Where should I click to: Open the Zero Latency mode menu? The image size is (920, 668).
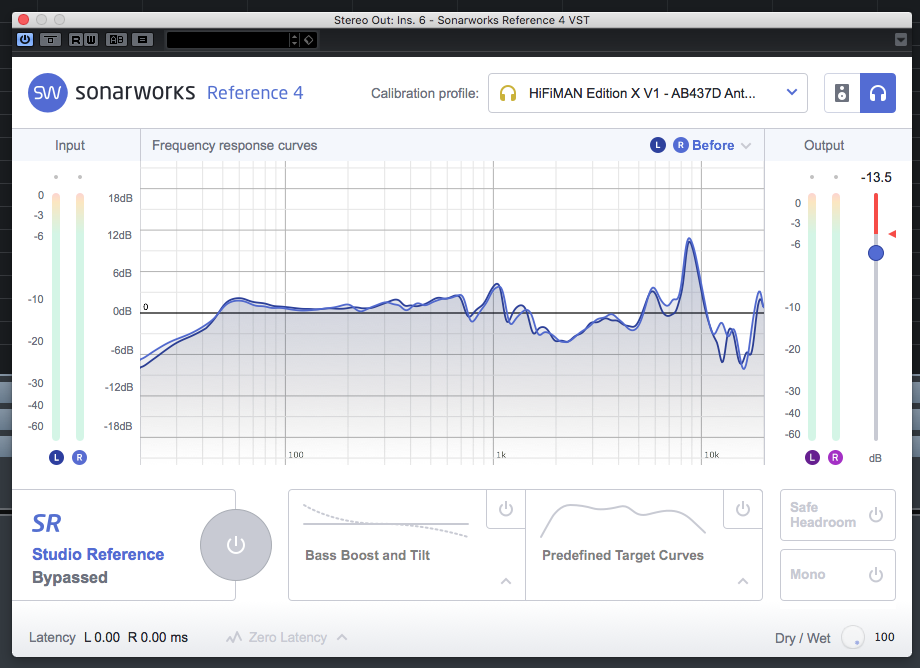[x=287, y=637]
